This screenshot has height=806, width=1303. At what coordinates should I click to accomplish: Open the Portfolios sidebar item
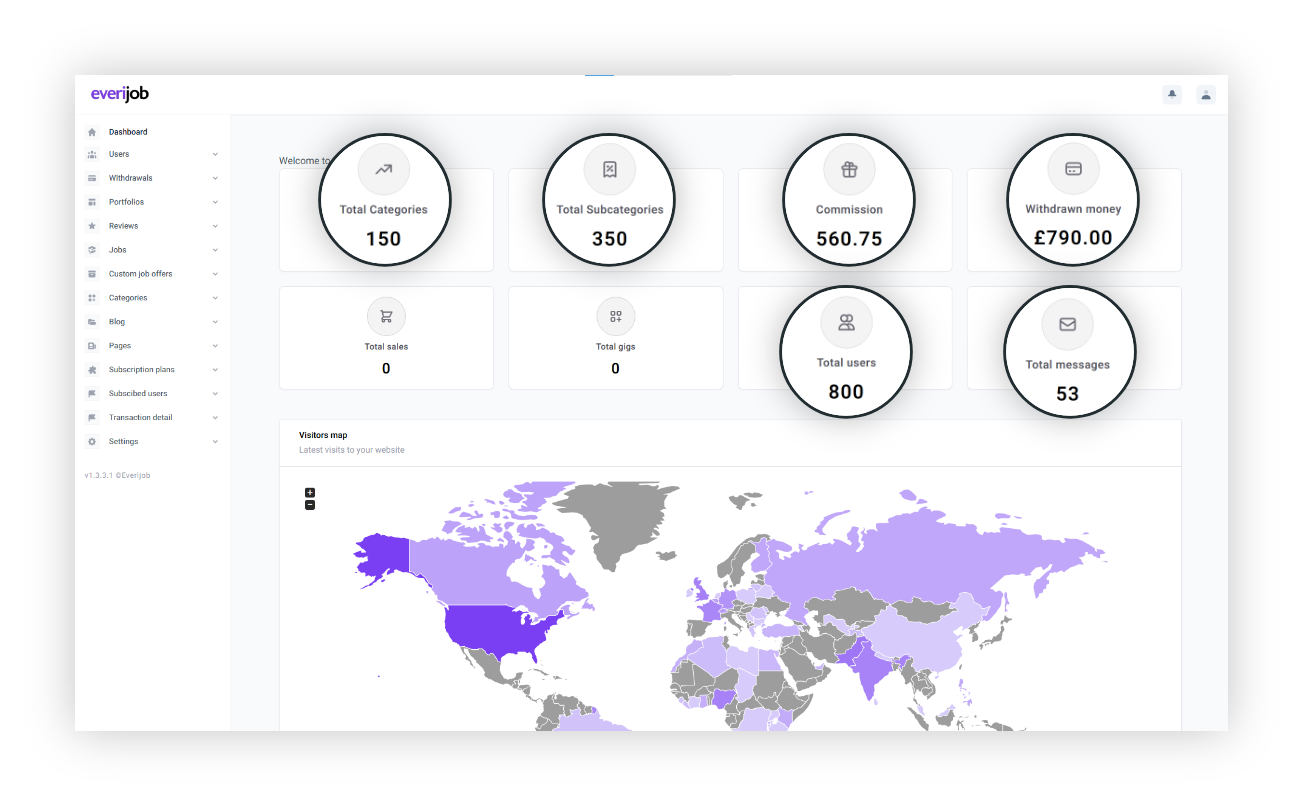click(x=126, y=202)
